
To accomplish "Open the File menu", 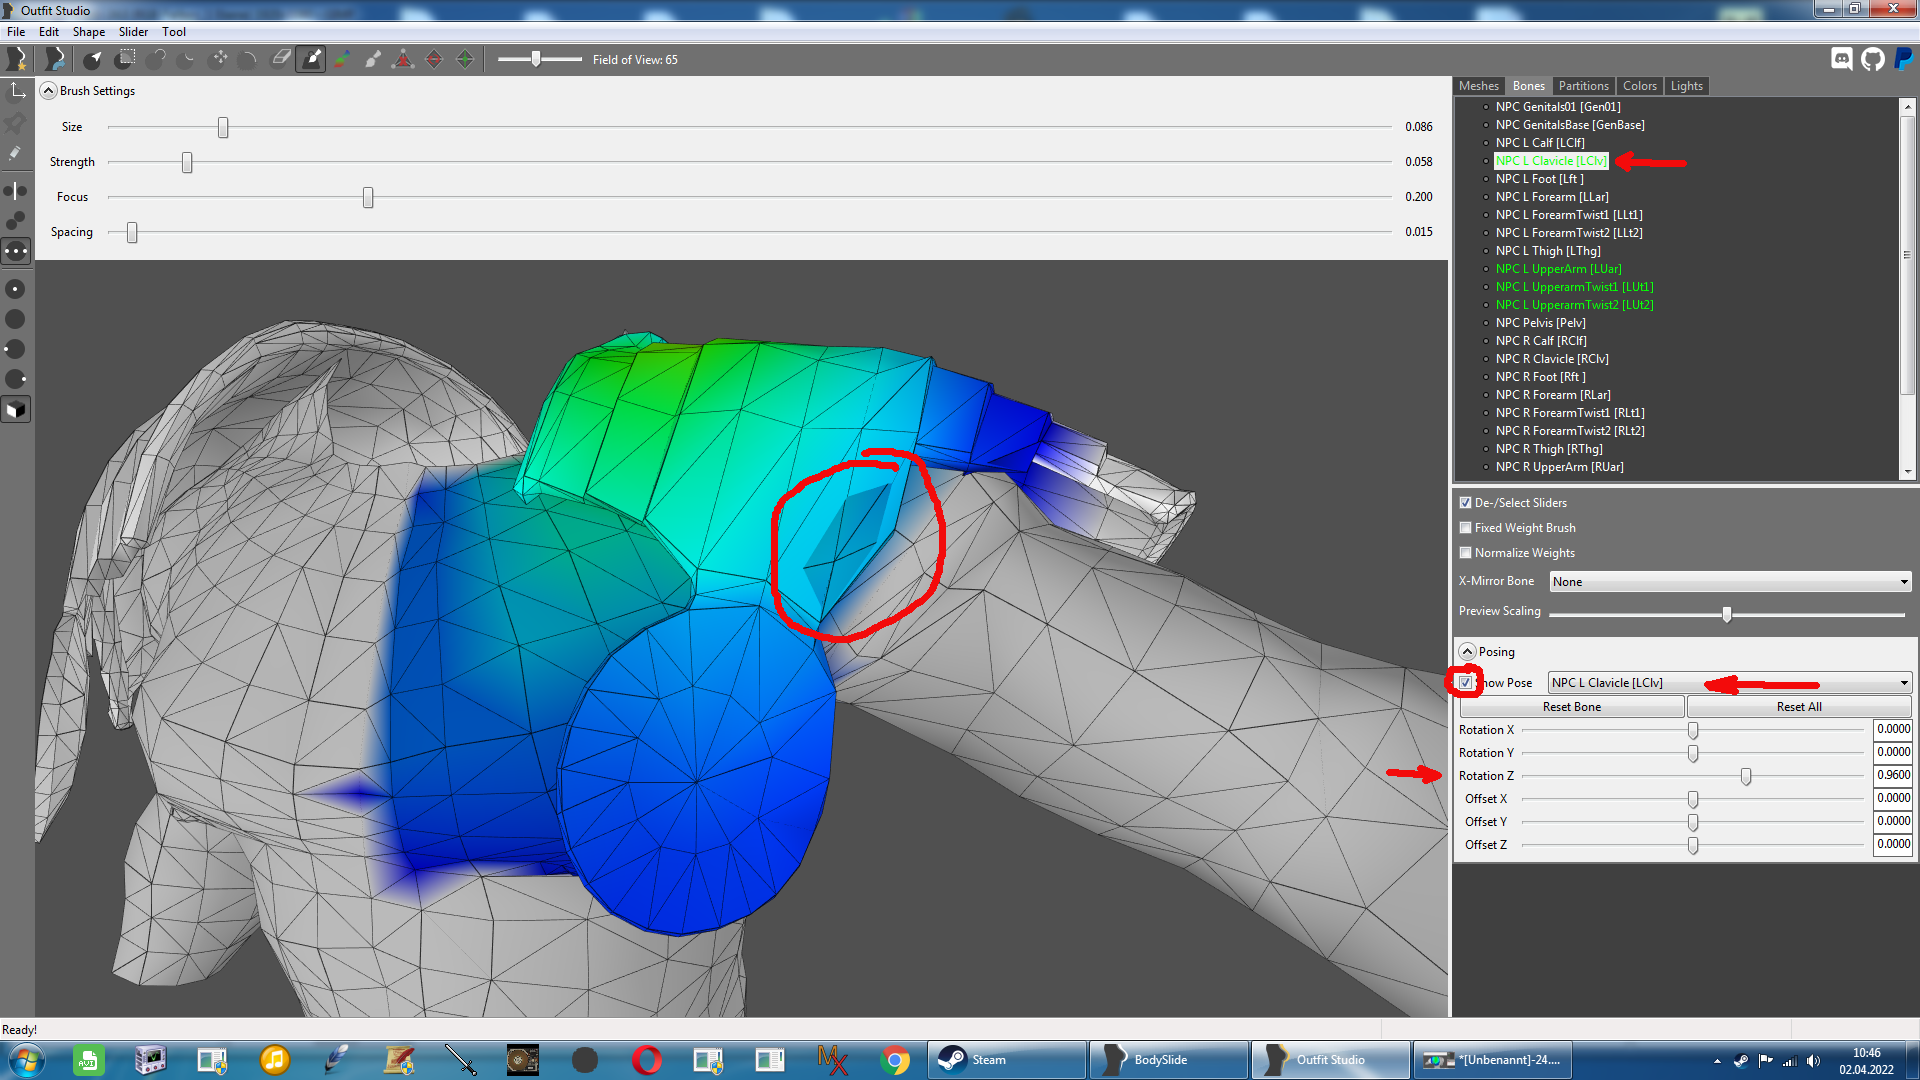I will 16,32.
